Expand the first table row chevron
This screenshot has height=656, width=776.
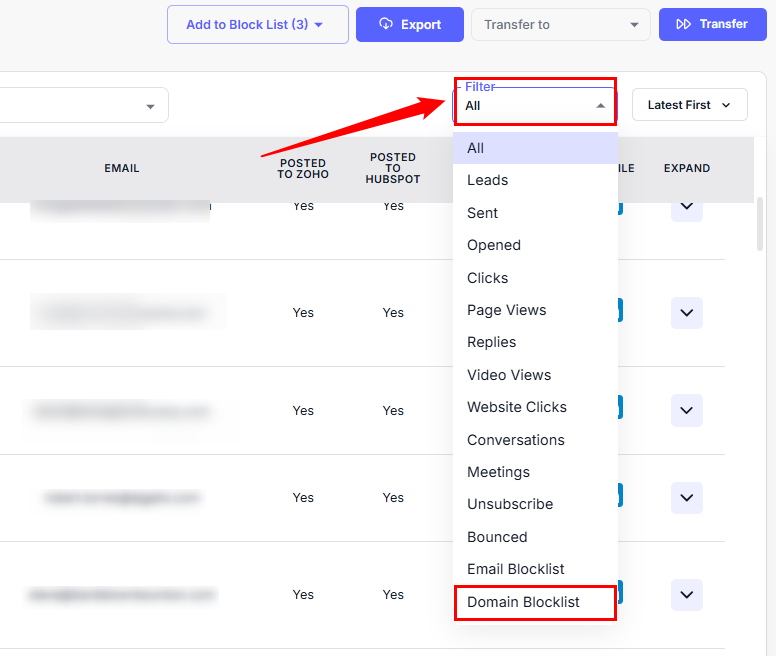tap(686, 208)
